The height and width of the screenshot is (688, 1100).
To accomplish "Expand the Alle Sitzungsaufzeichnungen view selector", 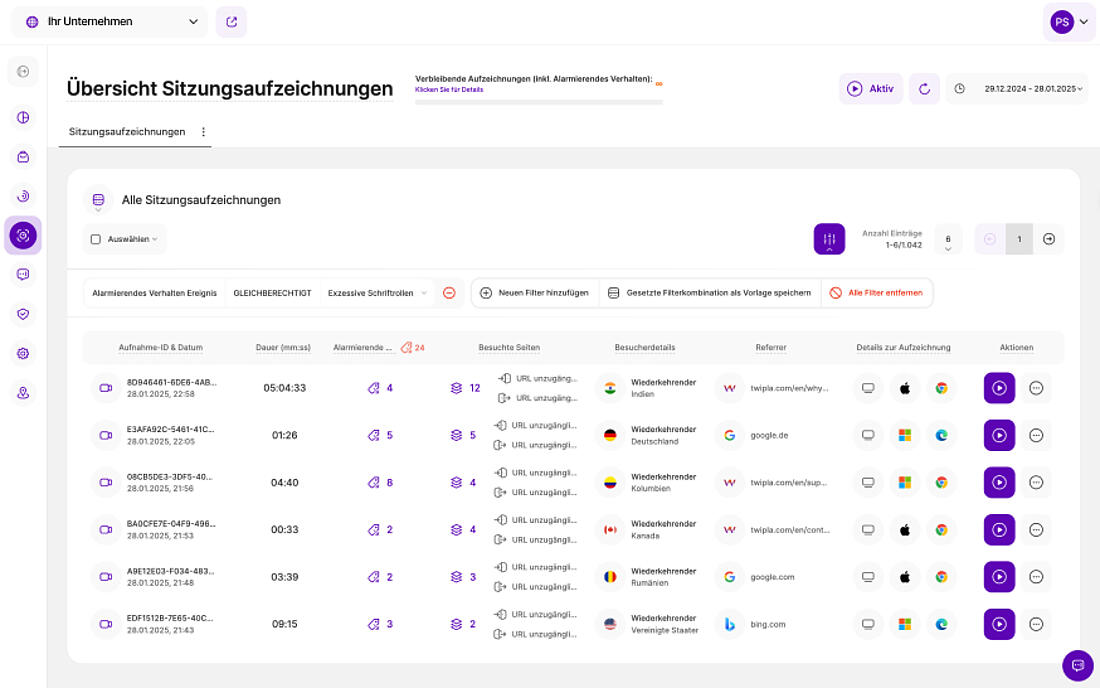I will pyautogui.click(x=98, y=201).
